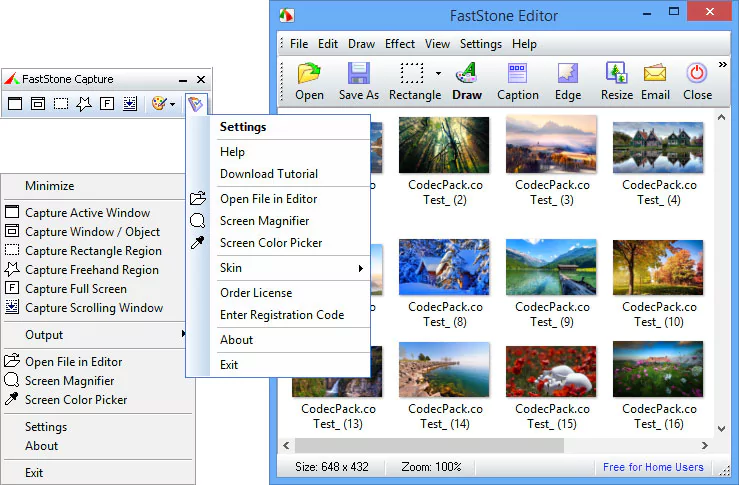Open a file with the Editor's Open icon
The image size is (739, 485).
(x=309, y=80)
